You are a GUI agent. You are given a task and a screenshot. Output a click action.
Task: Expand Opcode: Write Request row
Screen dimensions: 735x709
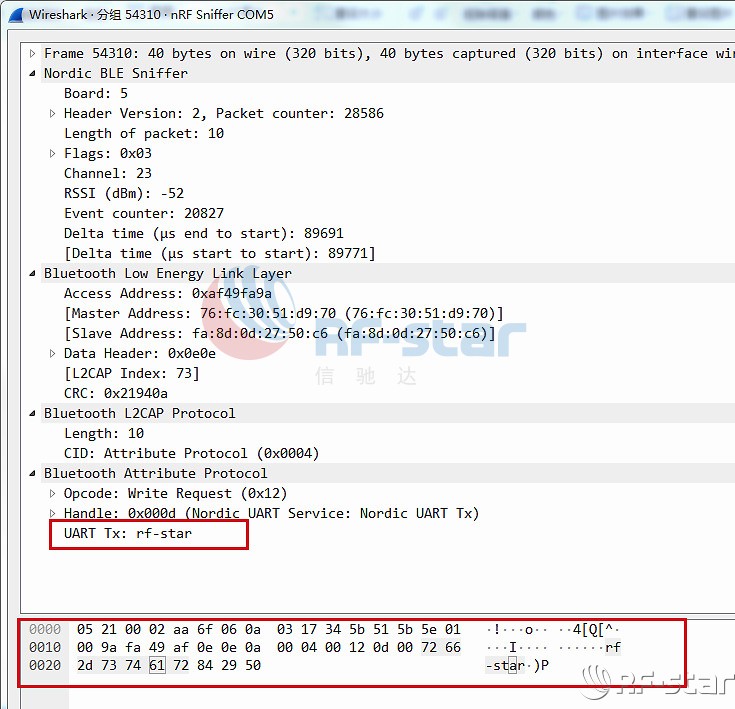[x=52, y=493]
